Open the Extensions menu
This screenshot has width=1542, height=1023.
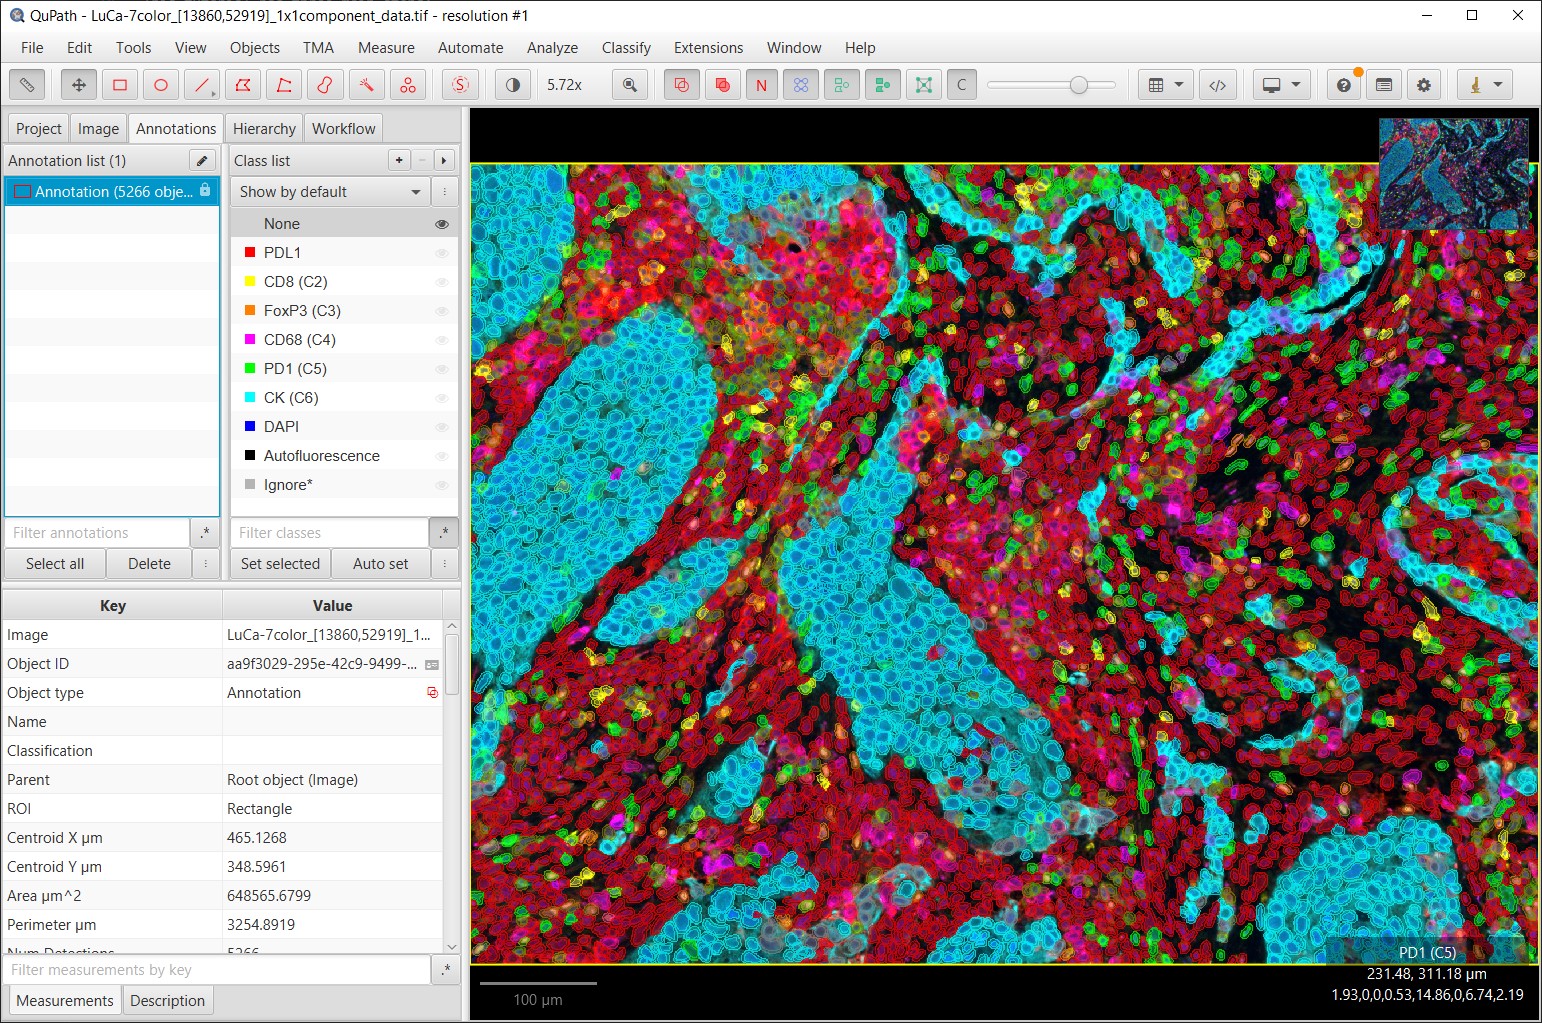coord(708,48)
